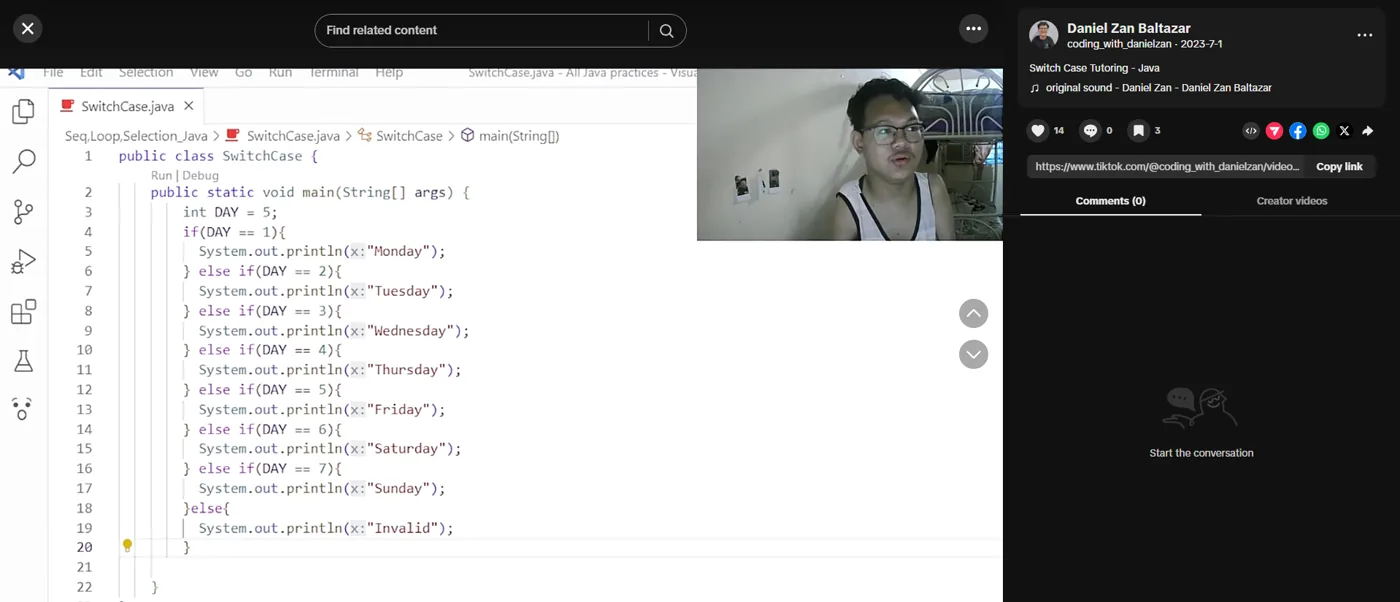Open the three-dot menu above the video

coord(973,29)
